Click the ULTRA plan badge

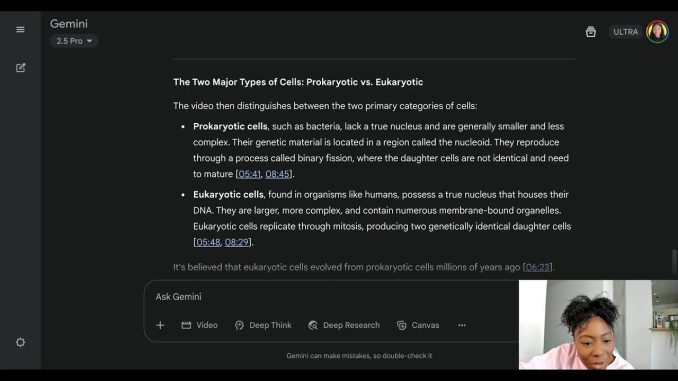pyautogui.click(x=625, y=32)
